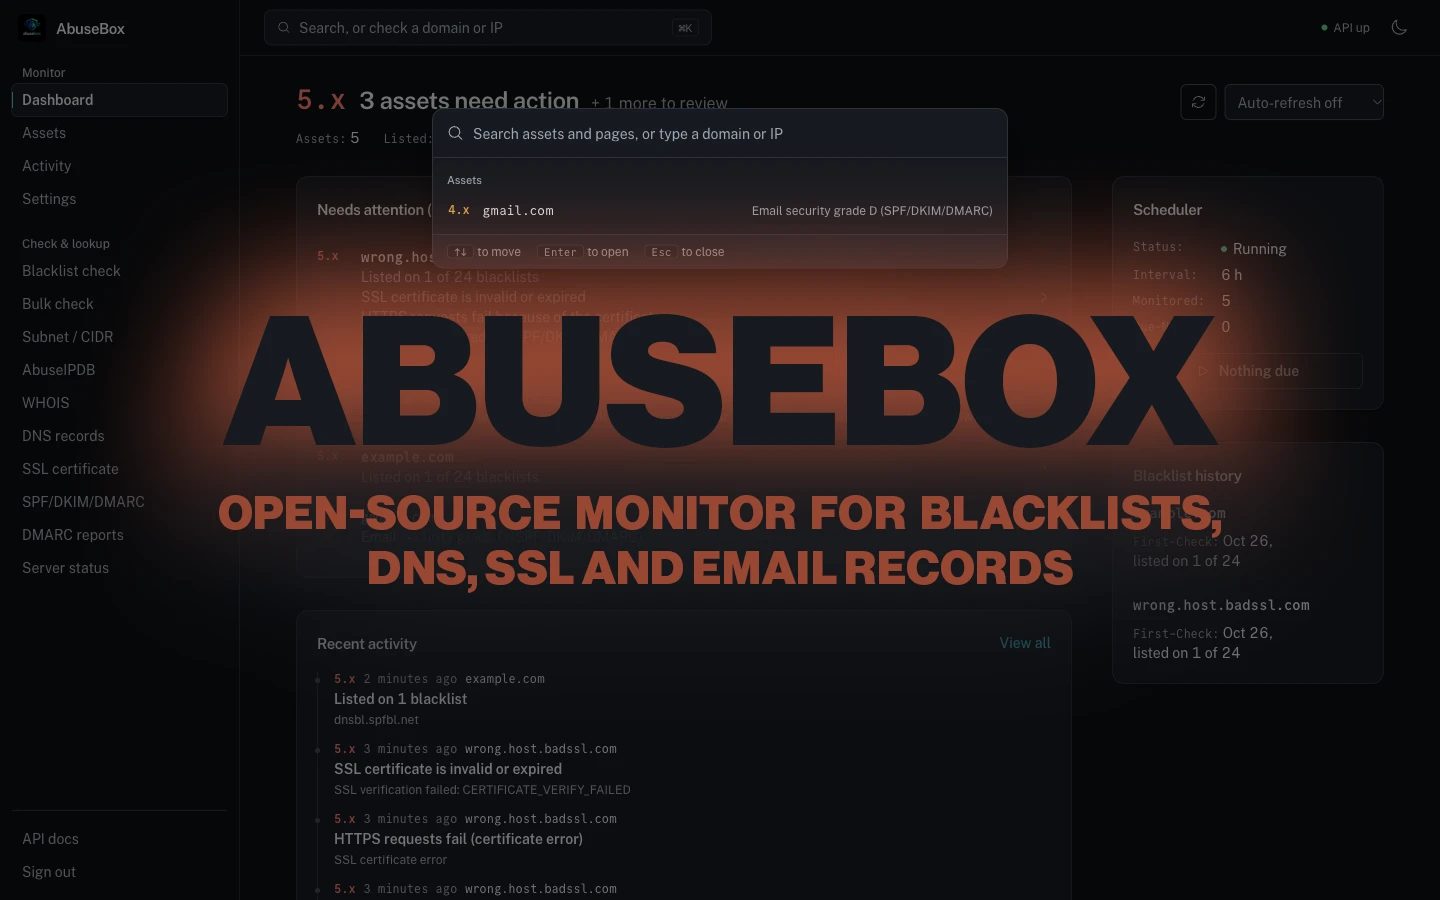Click the AbuseBox brand name
This screenshot has height=900, width=1440.
tap(91, 29)
